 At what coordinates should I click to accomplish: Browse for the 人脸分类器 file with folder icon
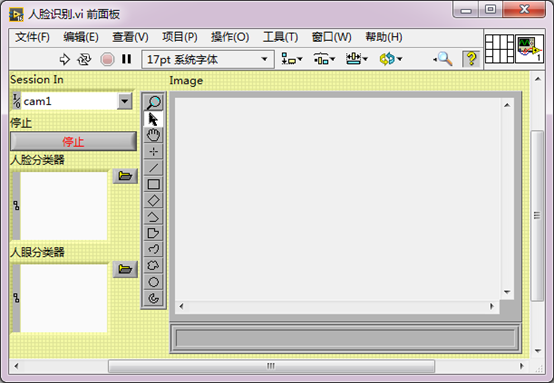tap(125, 176)
